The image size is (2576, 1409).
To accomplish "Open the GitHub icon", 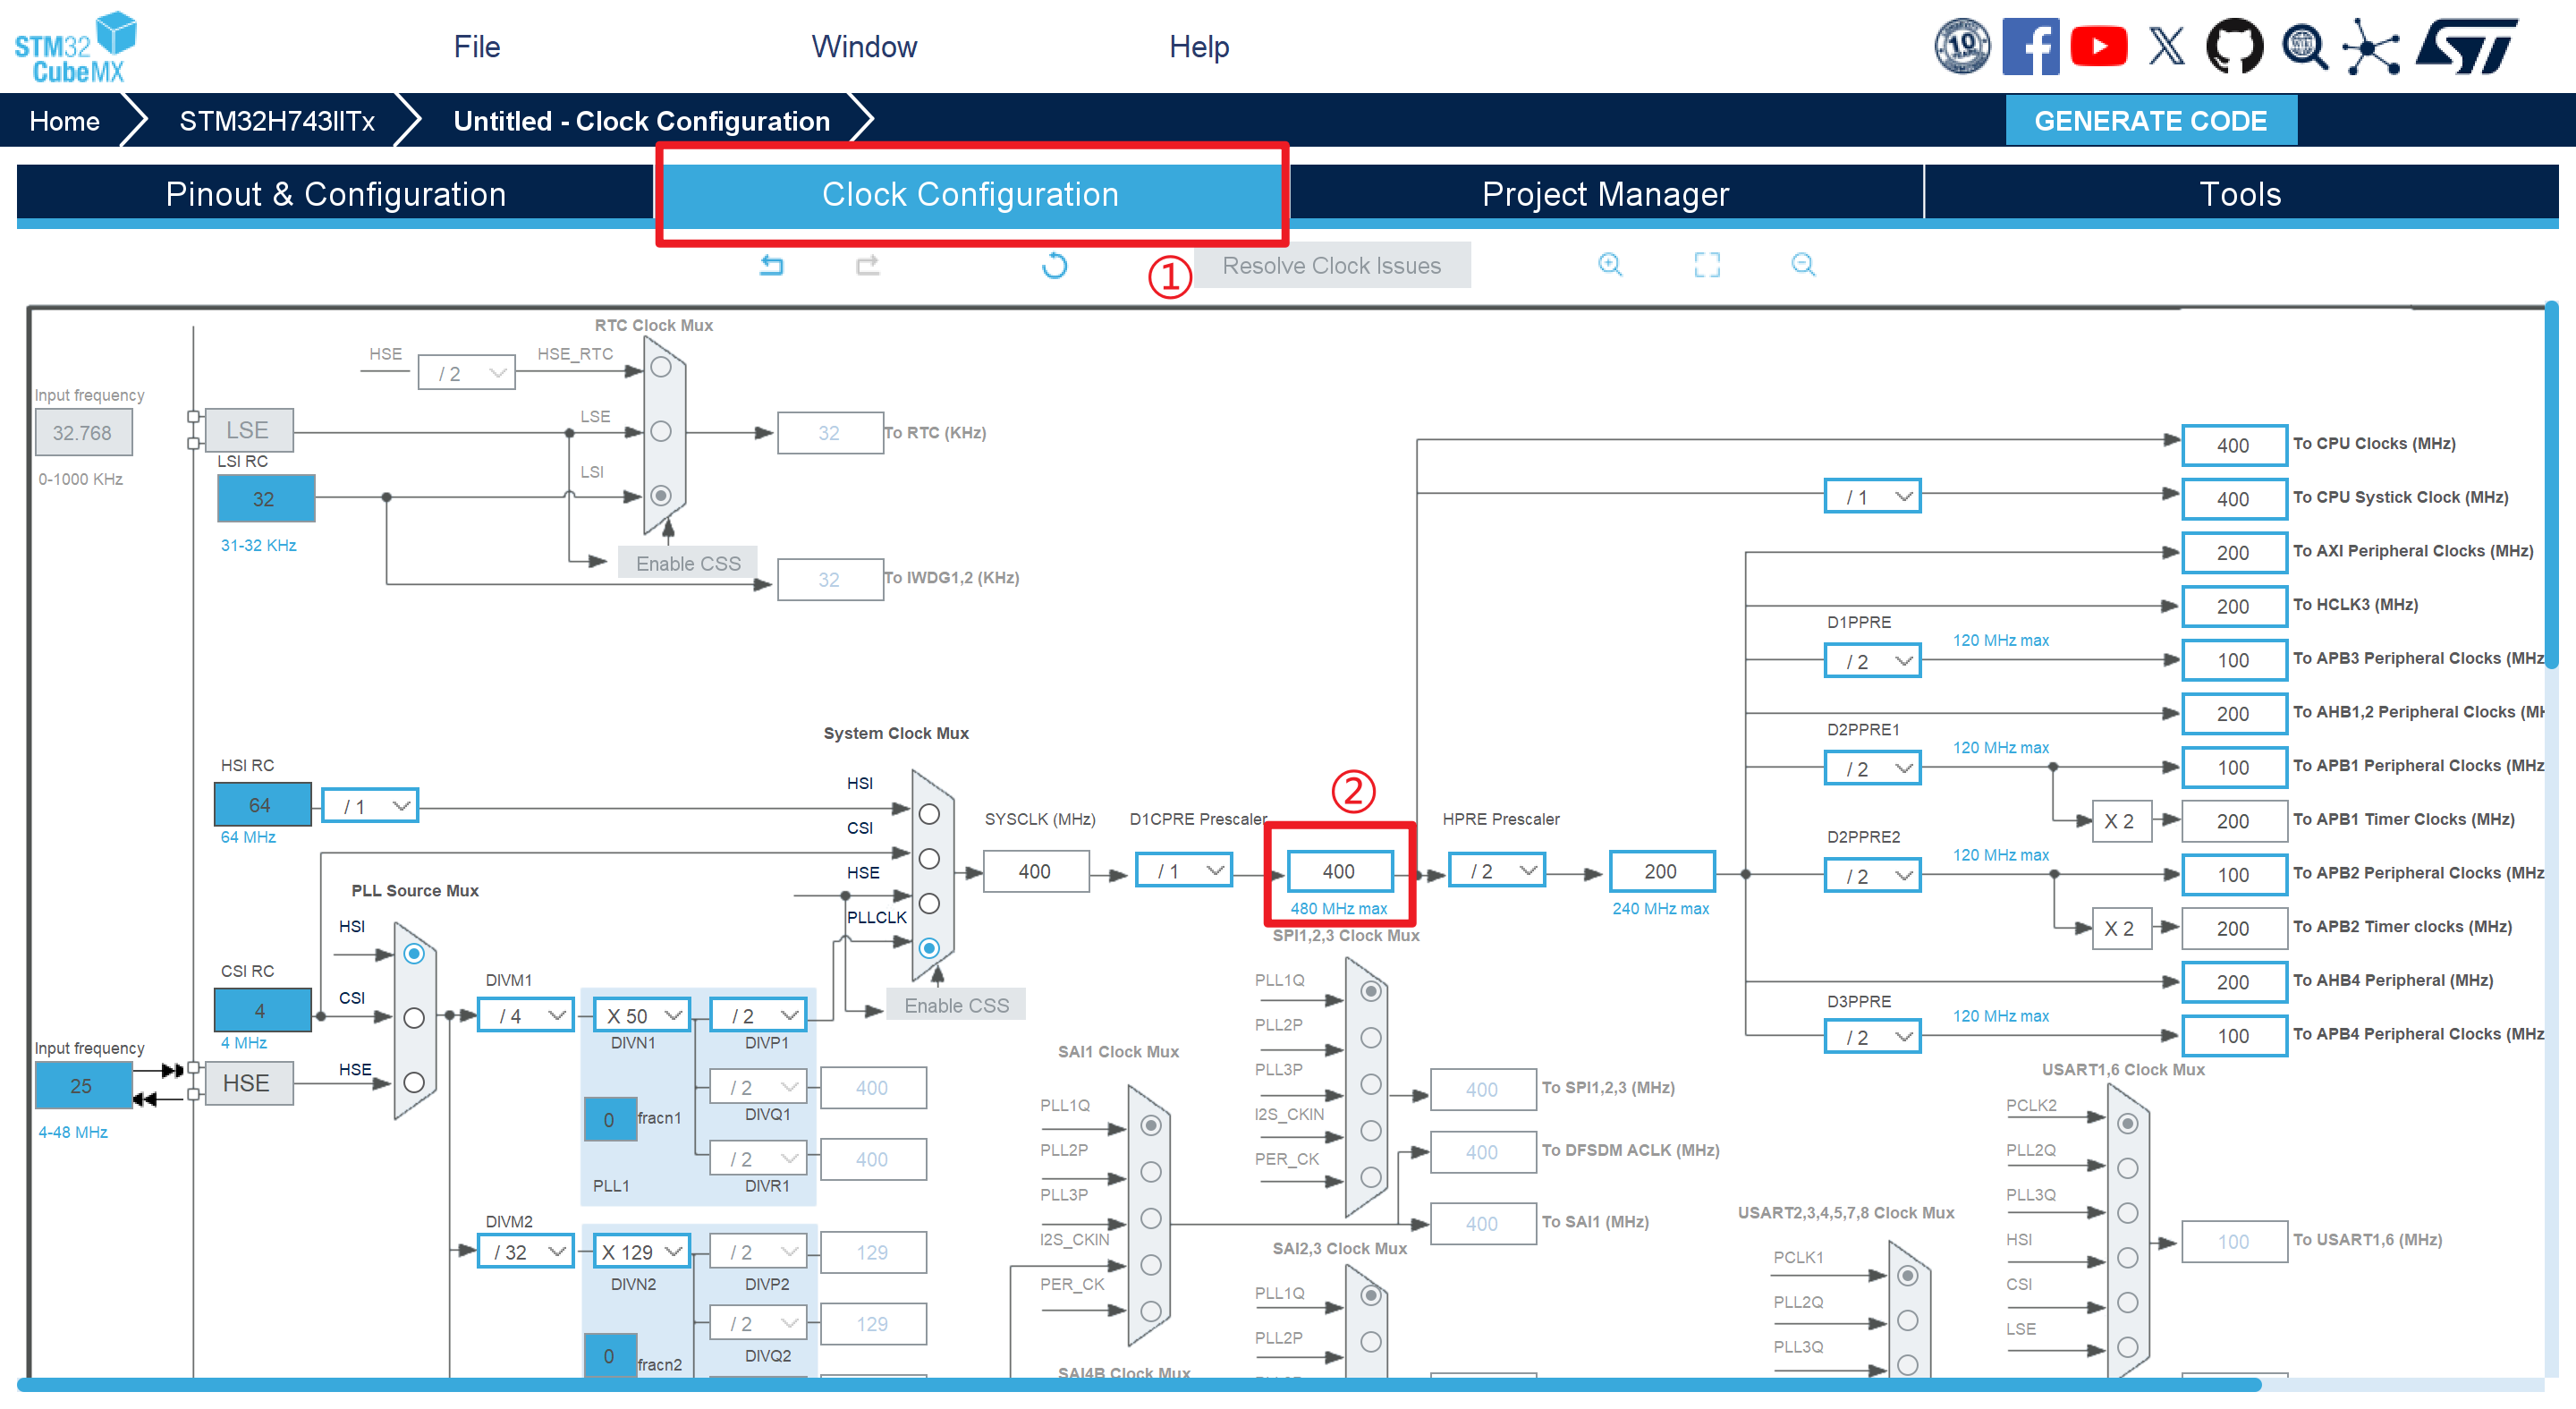I will [2234, 46].
